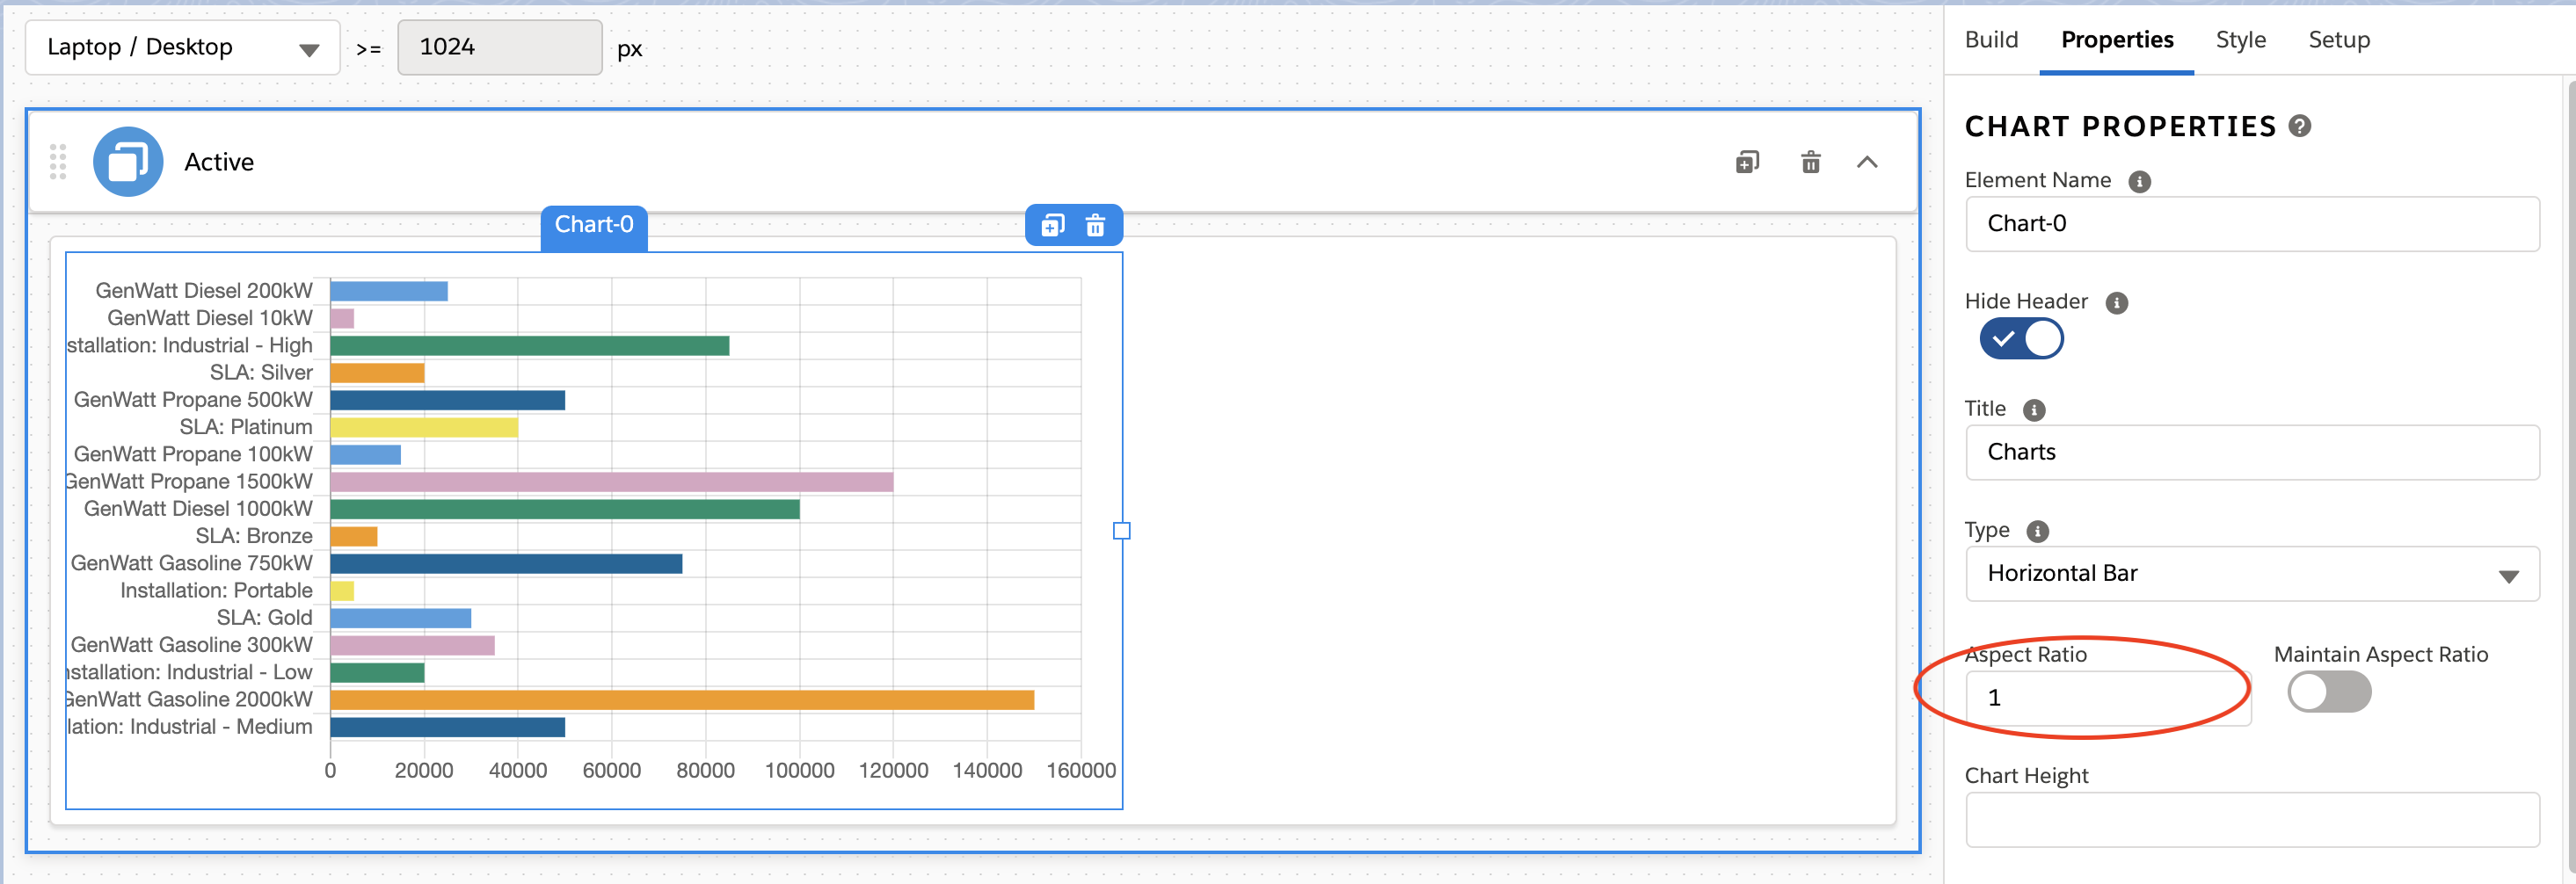Click the Installation: Portable label

click(216, 591)
